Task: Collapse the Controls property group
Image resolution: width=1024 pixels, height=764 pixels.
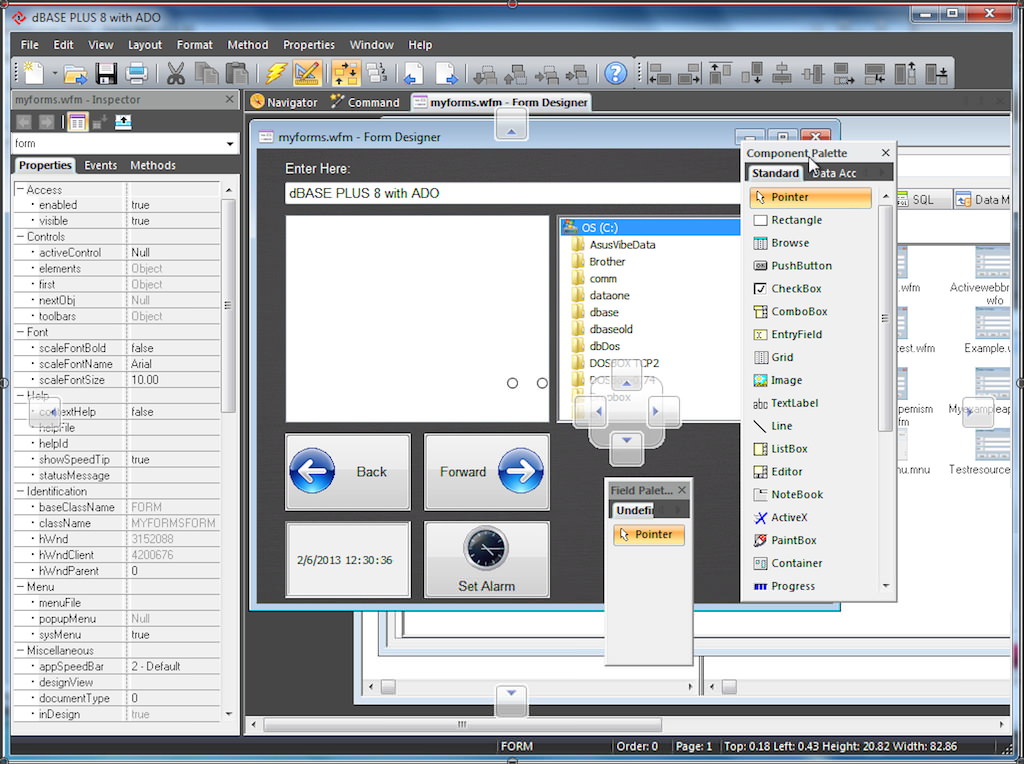Action: (x=20, y=236)
